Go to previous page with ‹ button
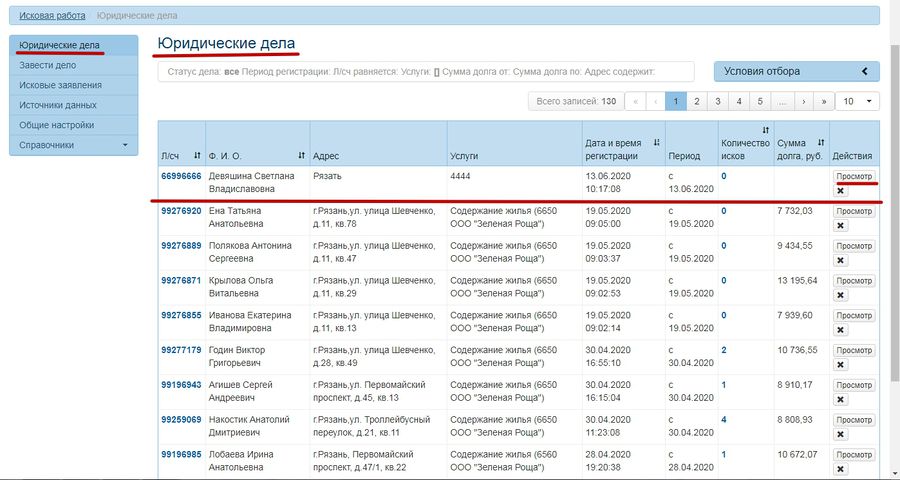The image size is (900, 480). click(x=655, y=101)
